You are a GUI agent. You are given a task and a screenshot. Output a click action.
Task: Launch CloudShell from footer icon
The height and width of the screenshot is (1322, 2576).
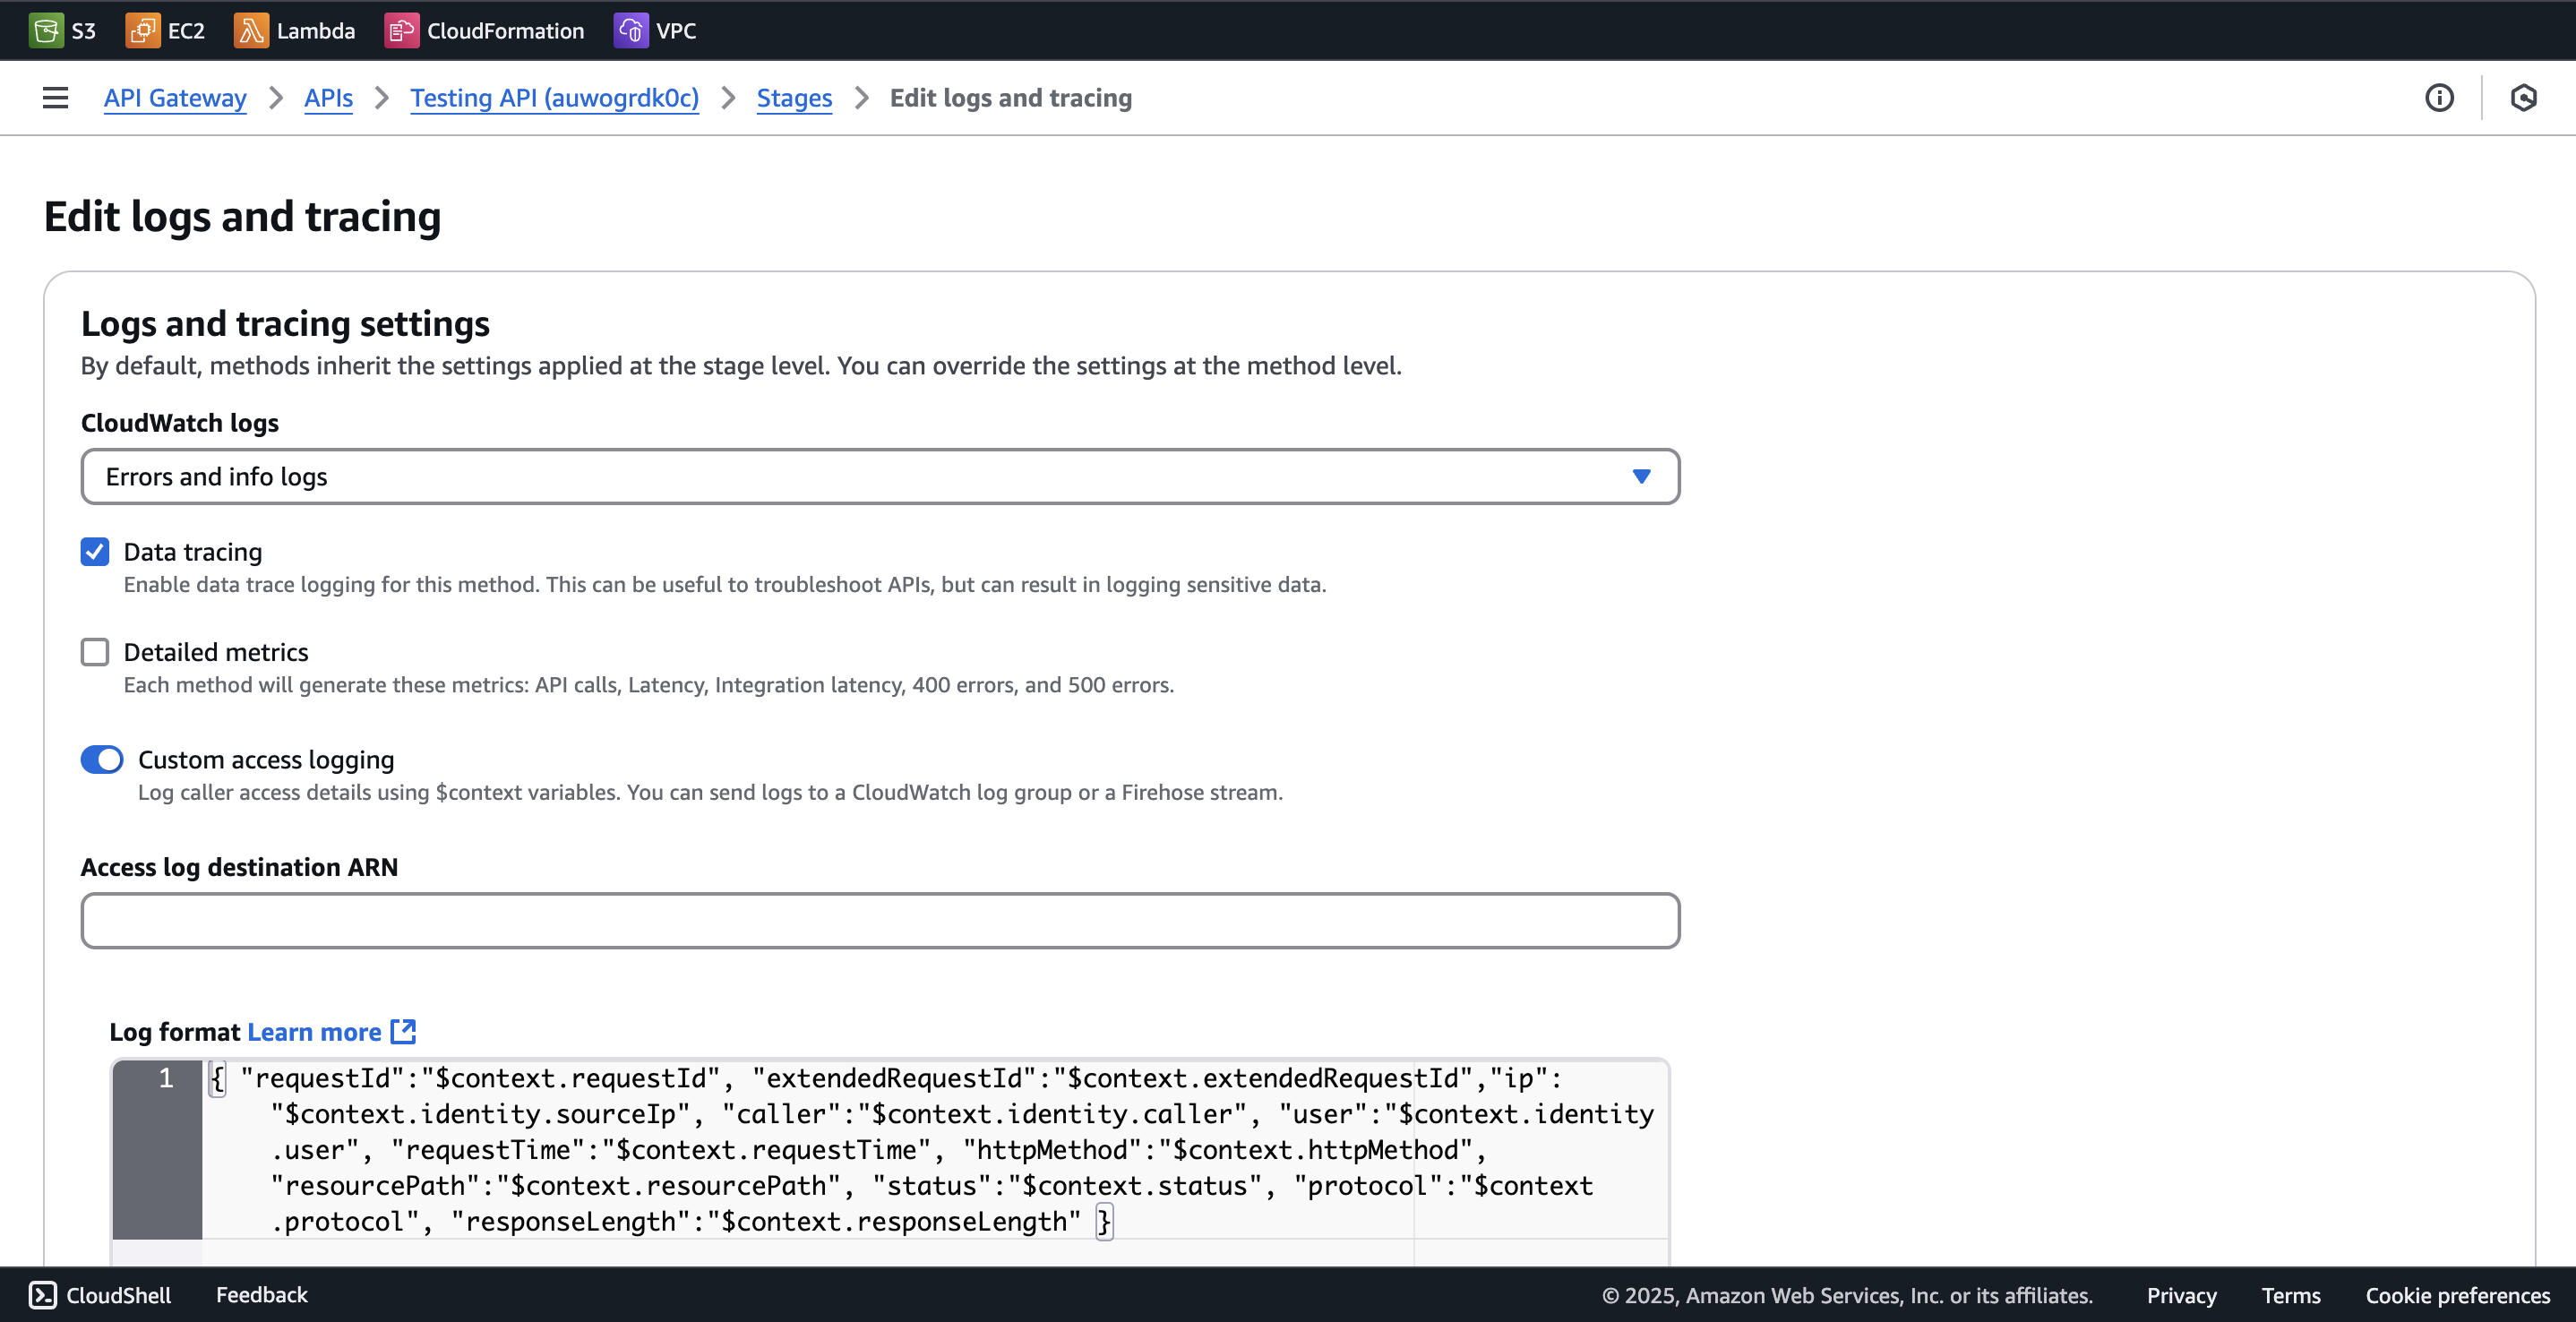click(43, 1295)
